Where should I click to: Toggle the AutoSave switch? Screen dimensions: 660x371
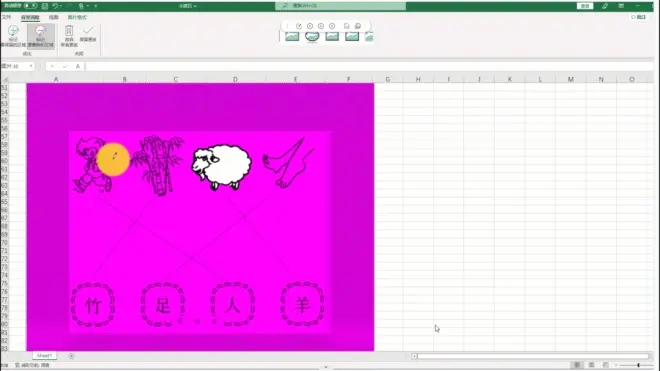point(30,6)
